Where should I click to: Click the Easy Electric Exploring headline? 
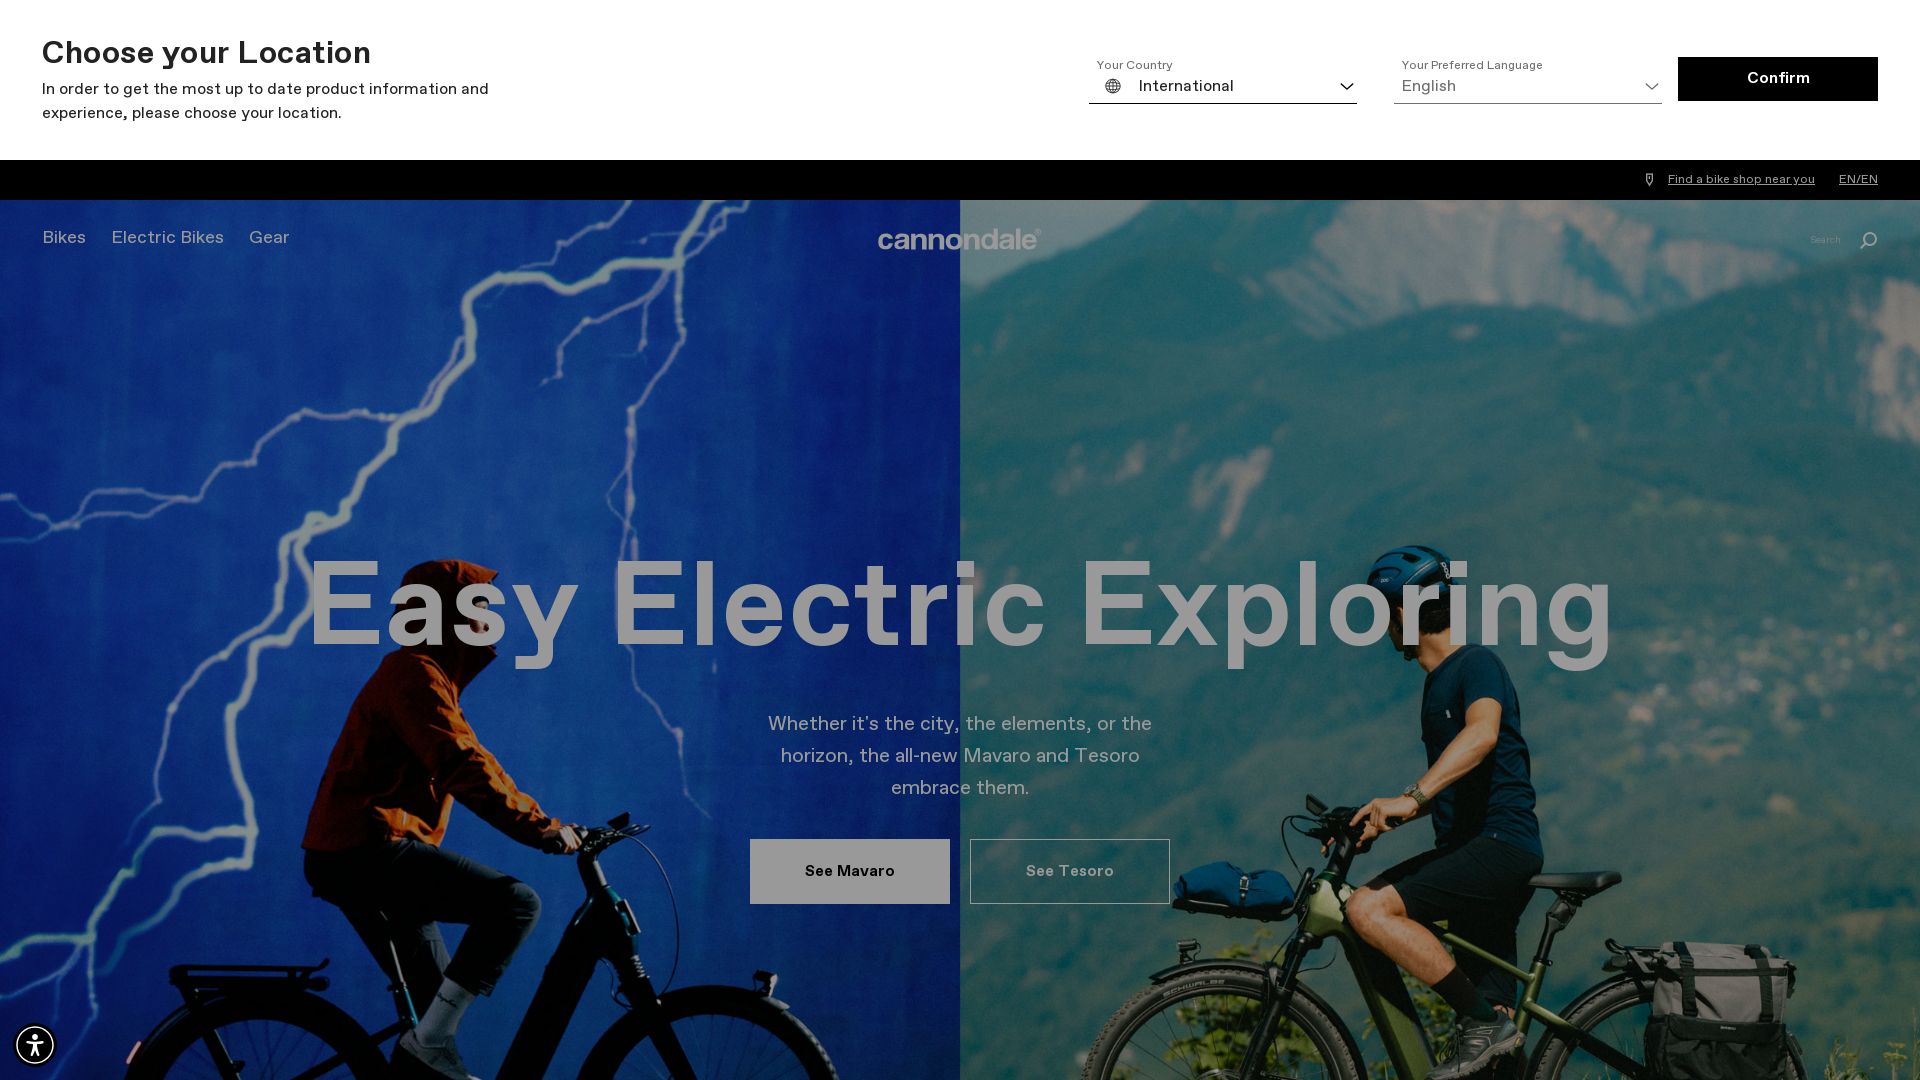click(960, 607)
